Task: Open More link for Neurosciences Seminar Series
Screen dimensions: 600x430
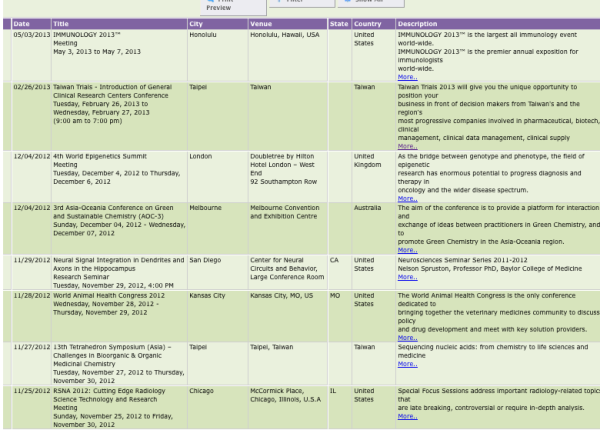Action: [x=406, y=277]
